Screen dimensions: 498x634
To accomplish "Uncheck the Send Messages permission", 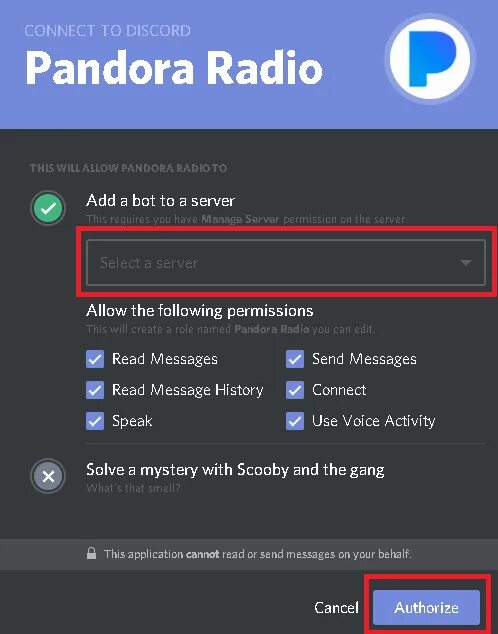I will click(x=295, y=359).
